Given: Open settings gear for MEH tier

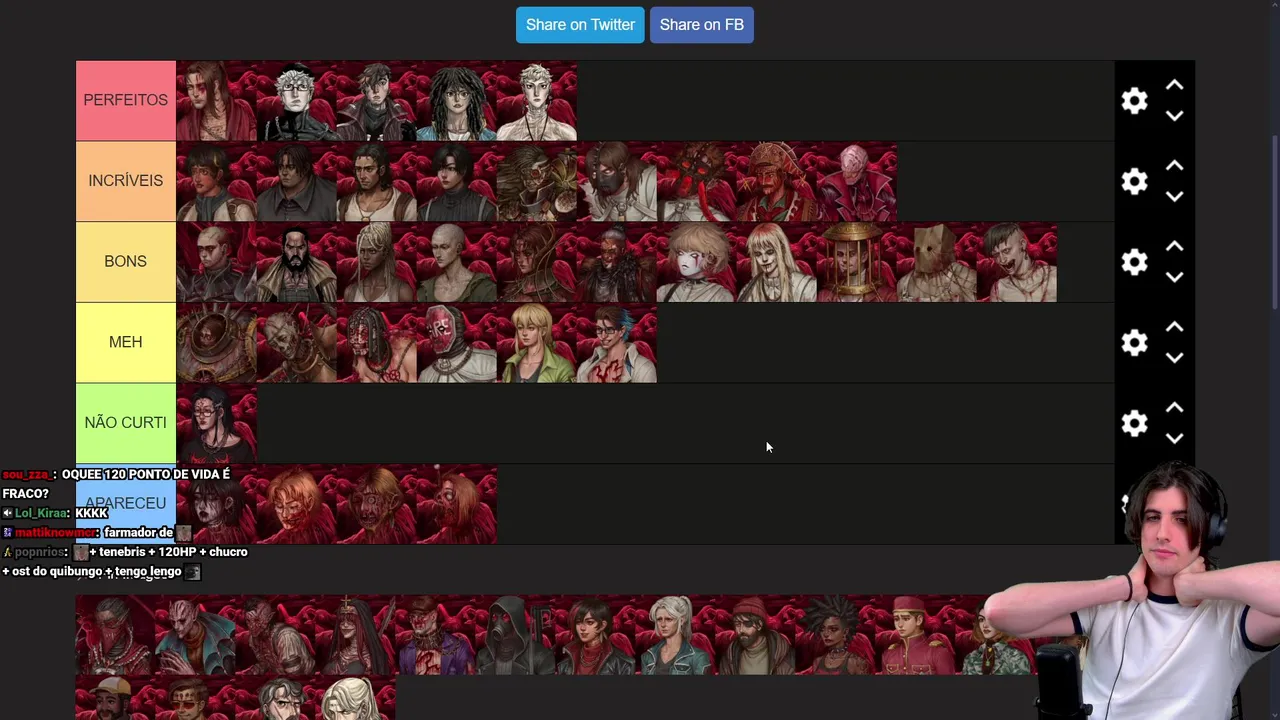Looking at the screenshot, I should (1134, 343).
